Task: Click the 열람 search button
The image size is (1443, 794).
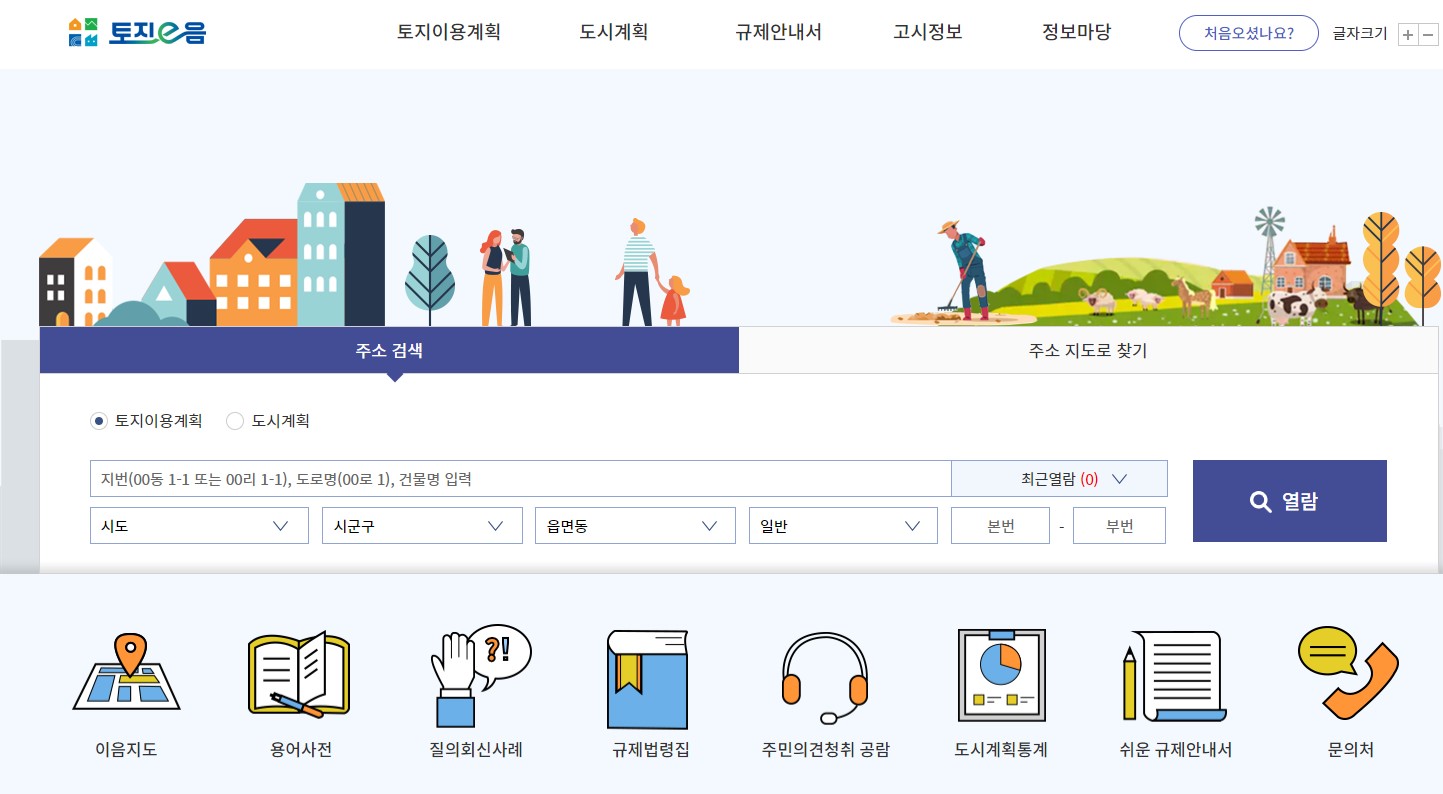Action: click(x=1289, y=501)
